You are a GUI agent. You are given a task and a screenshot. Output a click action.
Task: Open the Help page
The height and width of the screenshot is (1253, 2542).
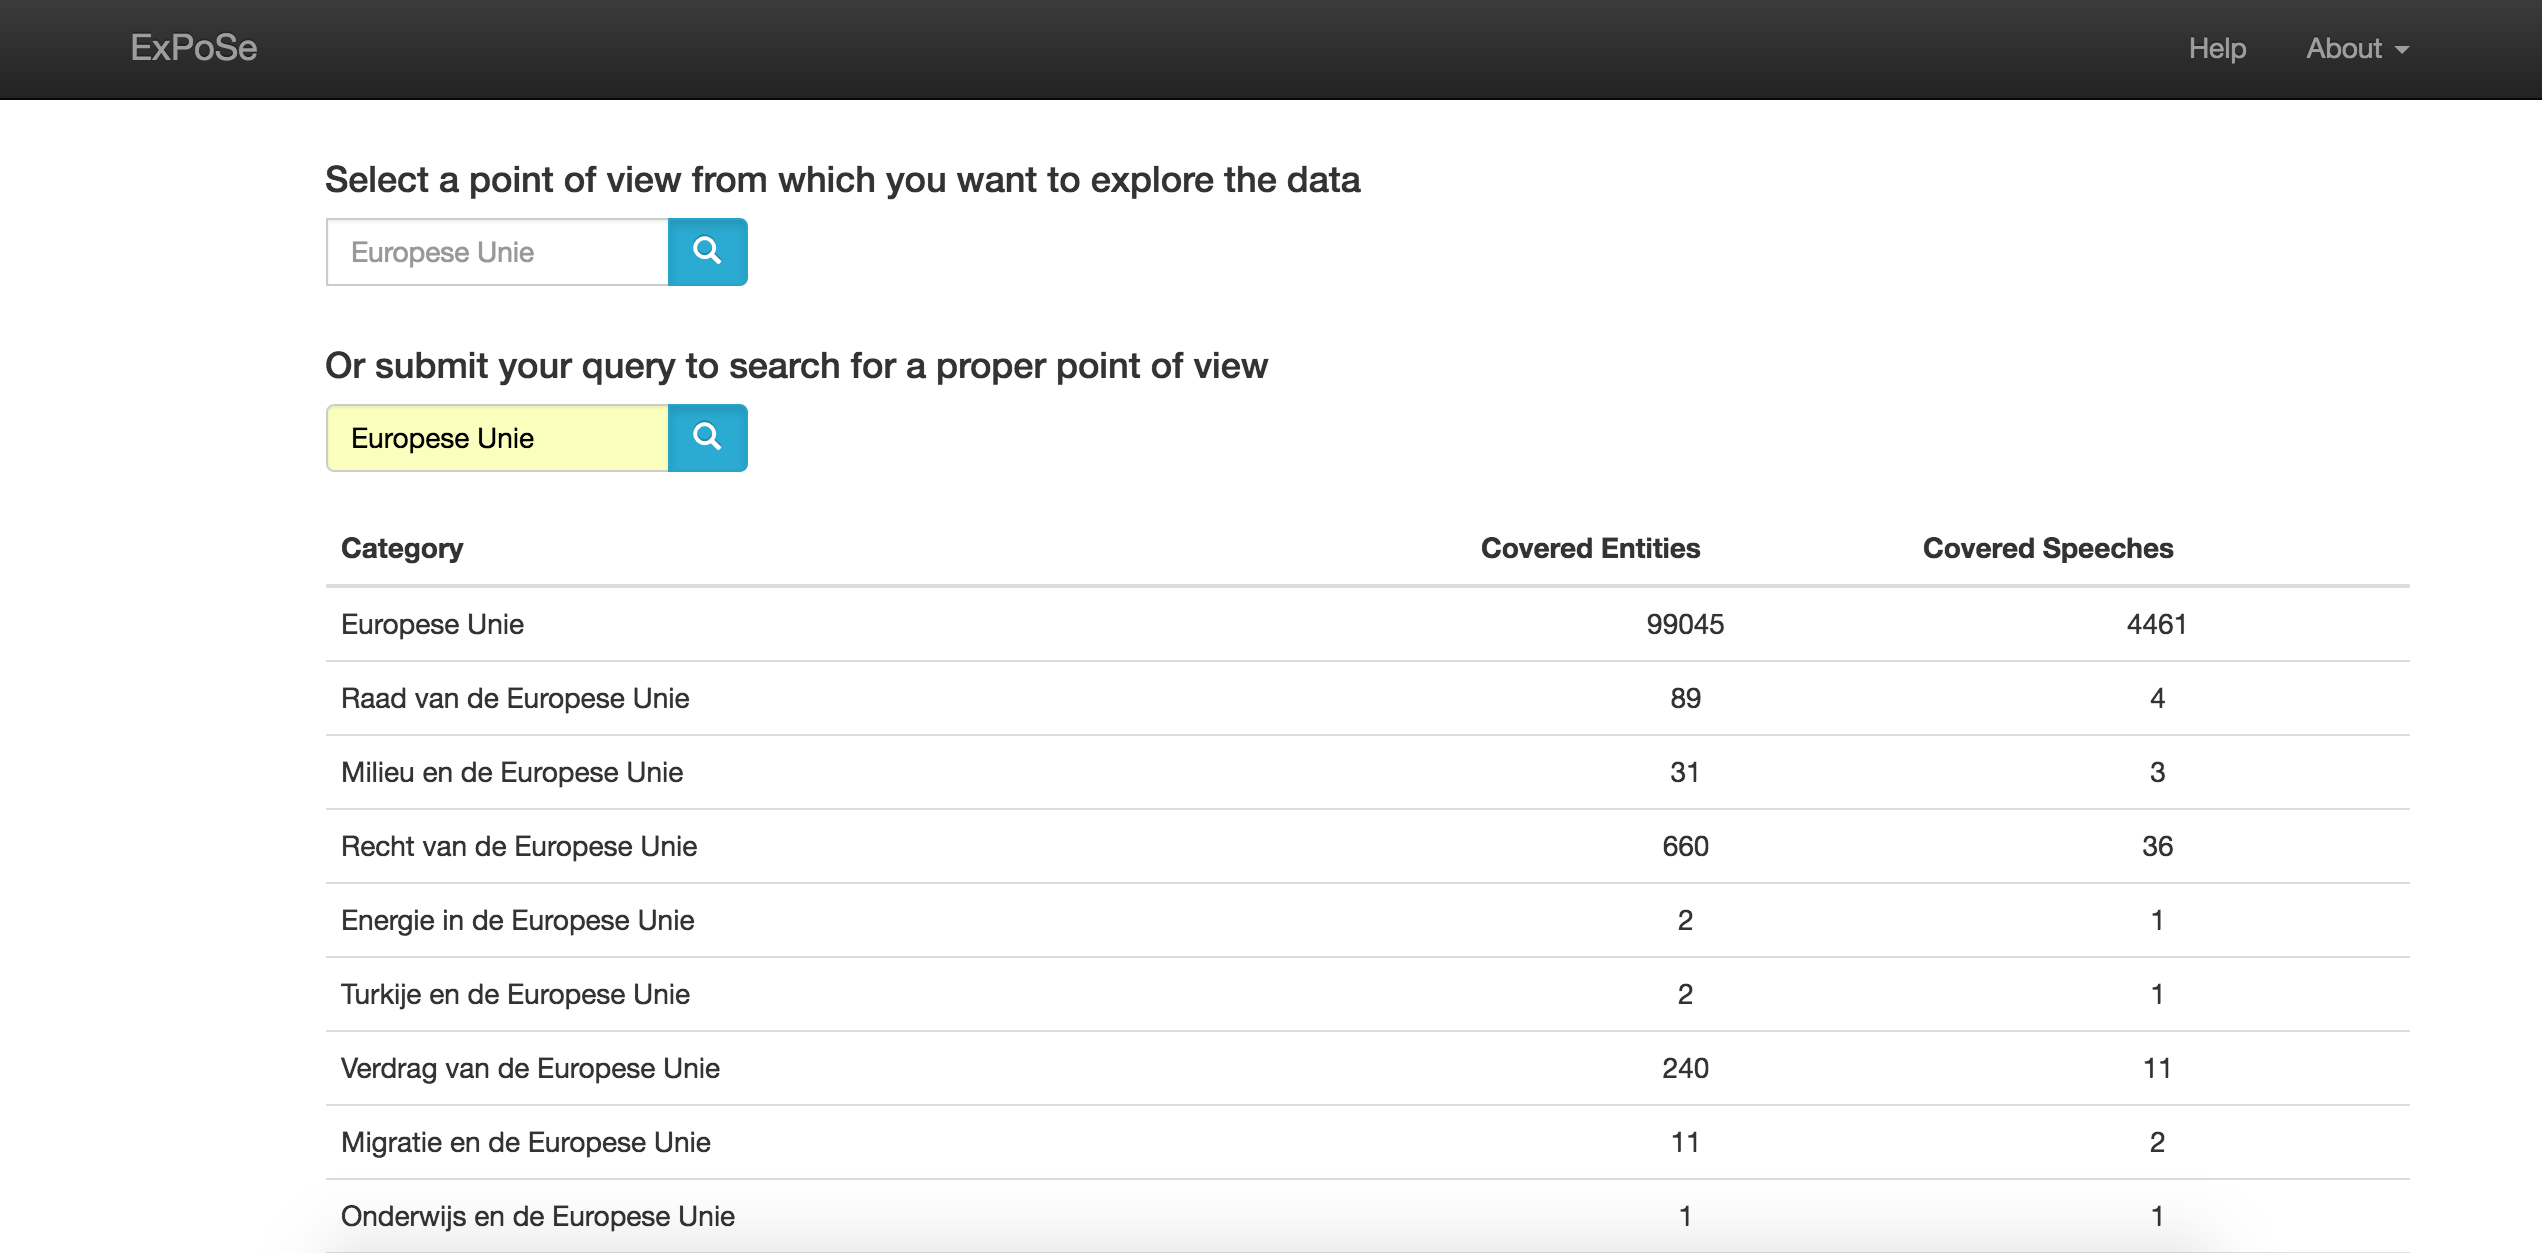click(2216, 48)
